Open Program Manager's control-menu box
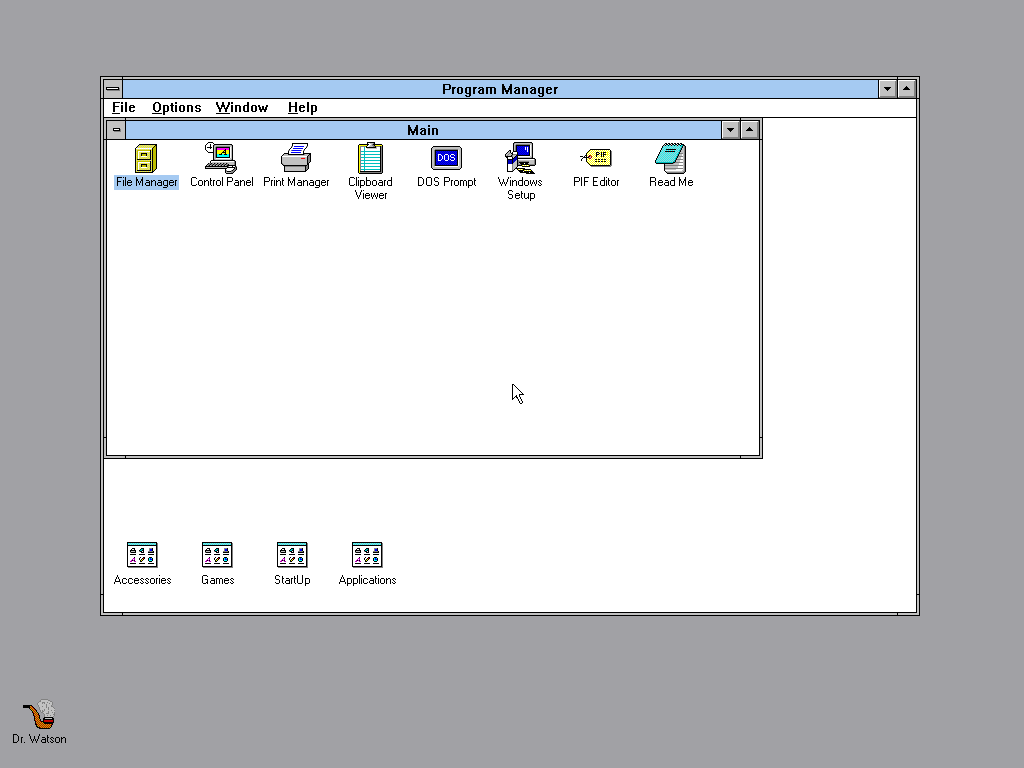 click(x=113, y=89)
